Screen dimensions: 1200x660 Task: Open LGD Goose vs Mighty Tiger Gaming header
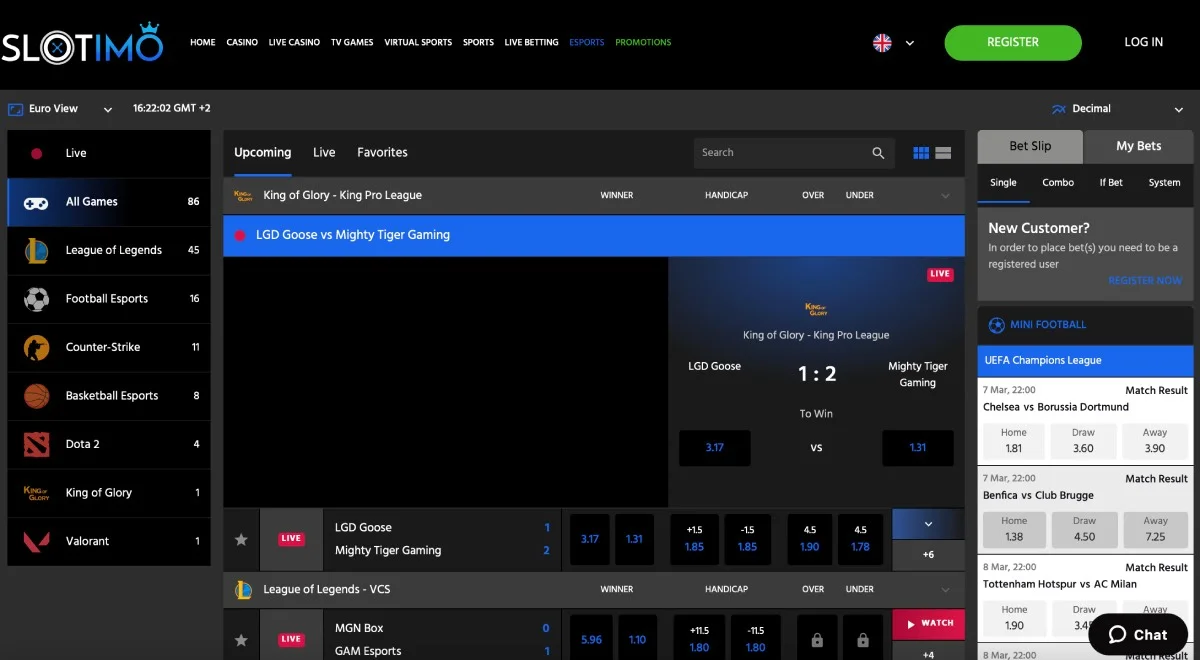[594, 236]
